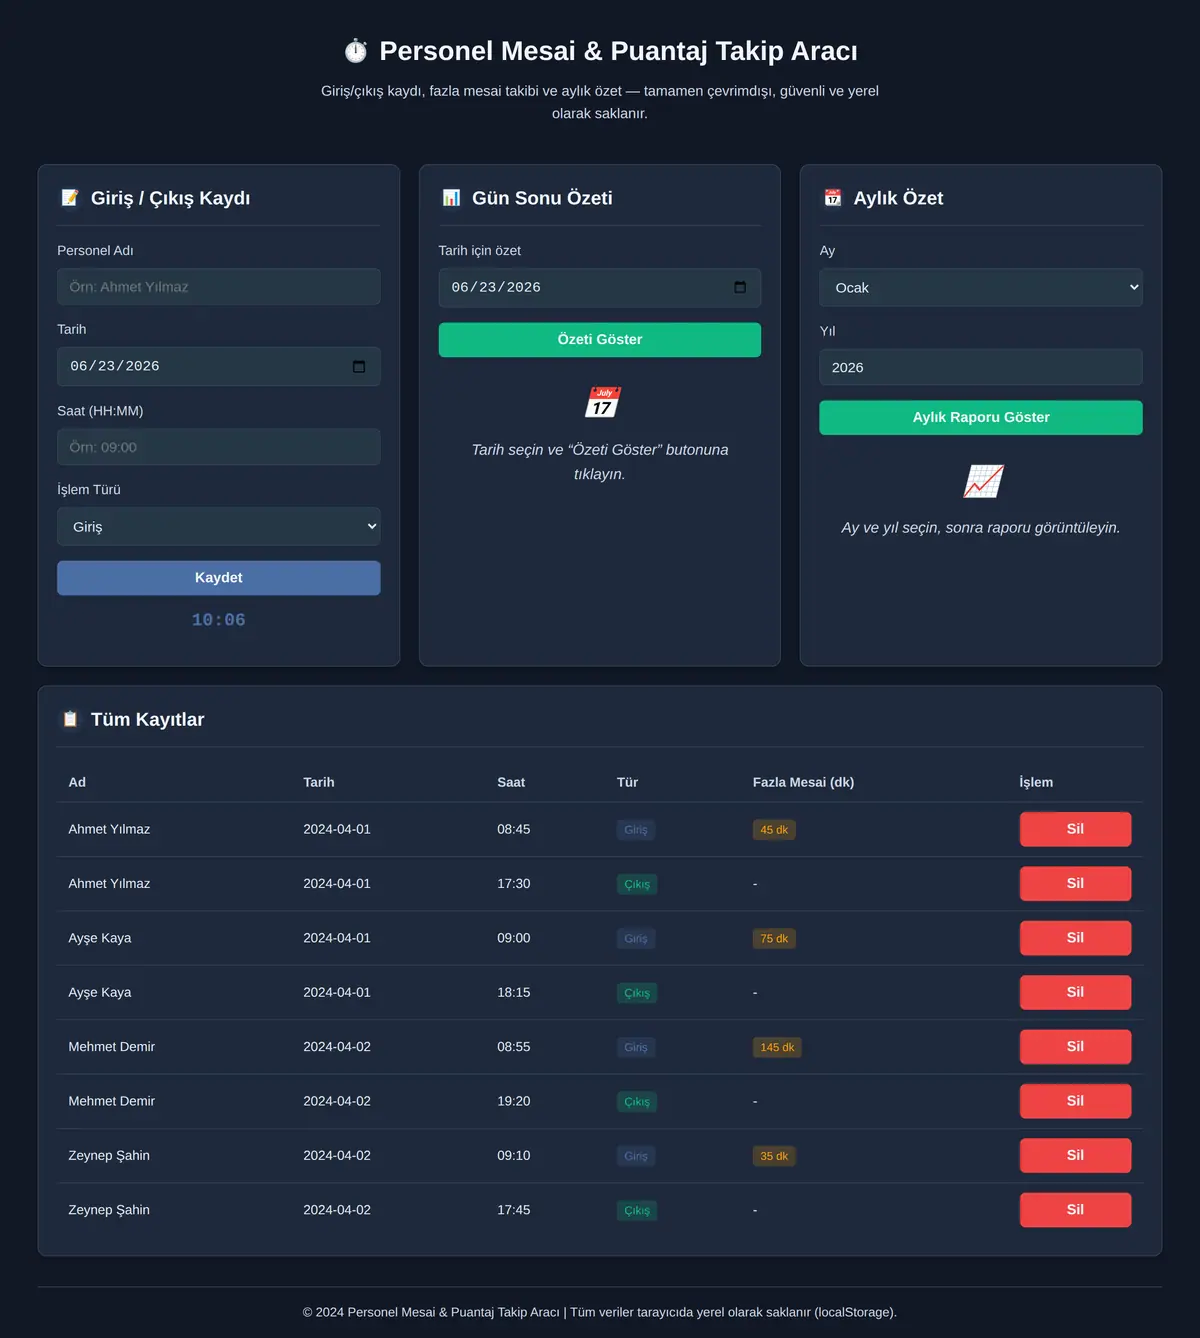Click the memo icon beside Giriş / Çıkış Kaydı
The height and width of the screenshot is (1338, 1200).
point(70,198)
